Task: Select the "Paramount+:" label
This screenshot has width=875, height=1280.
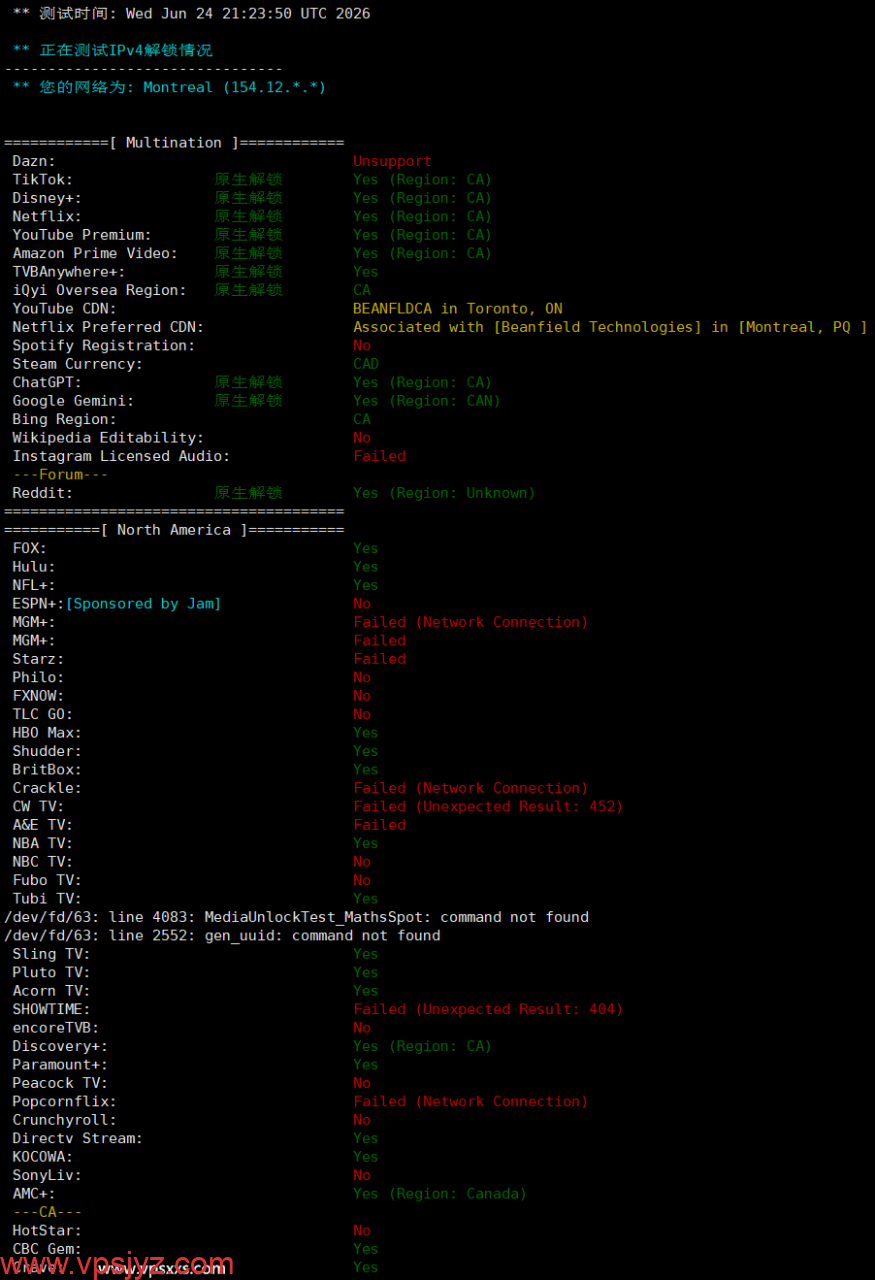Action: click(x=60, y=1066)
